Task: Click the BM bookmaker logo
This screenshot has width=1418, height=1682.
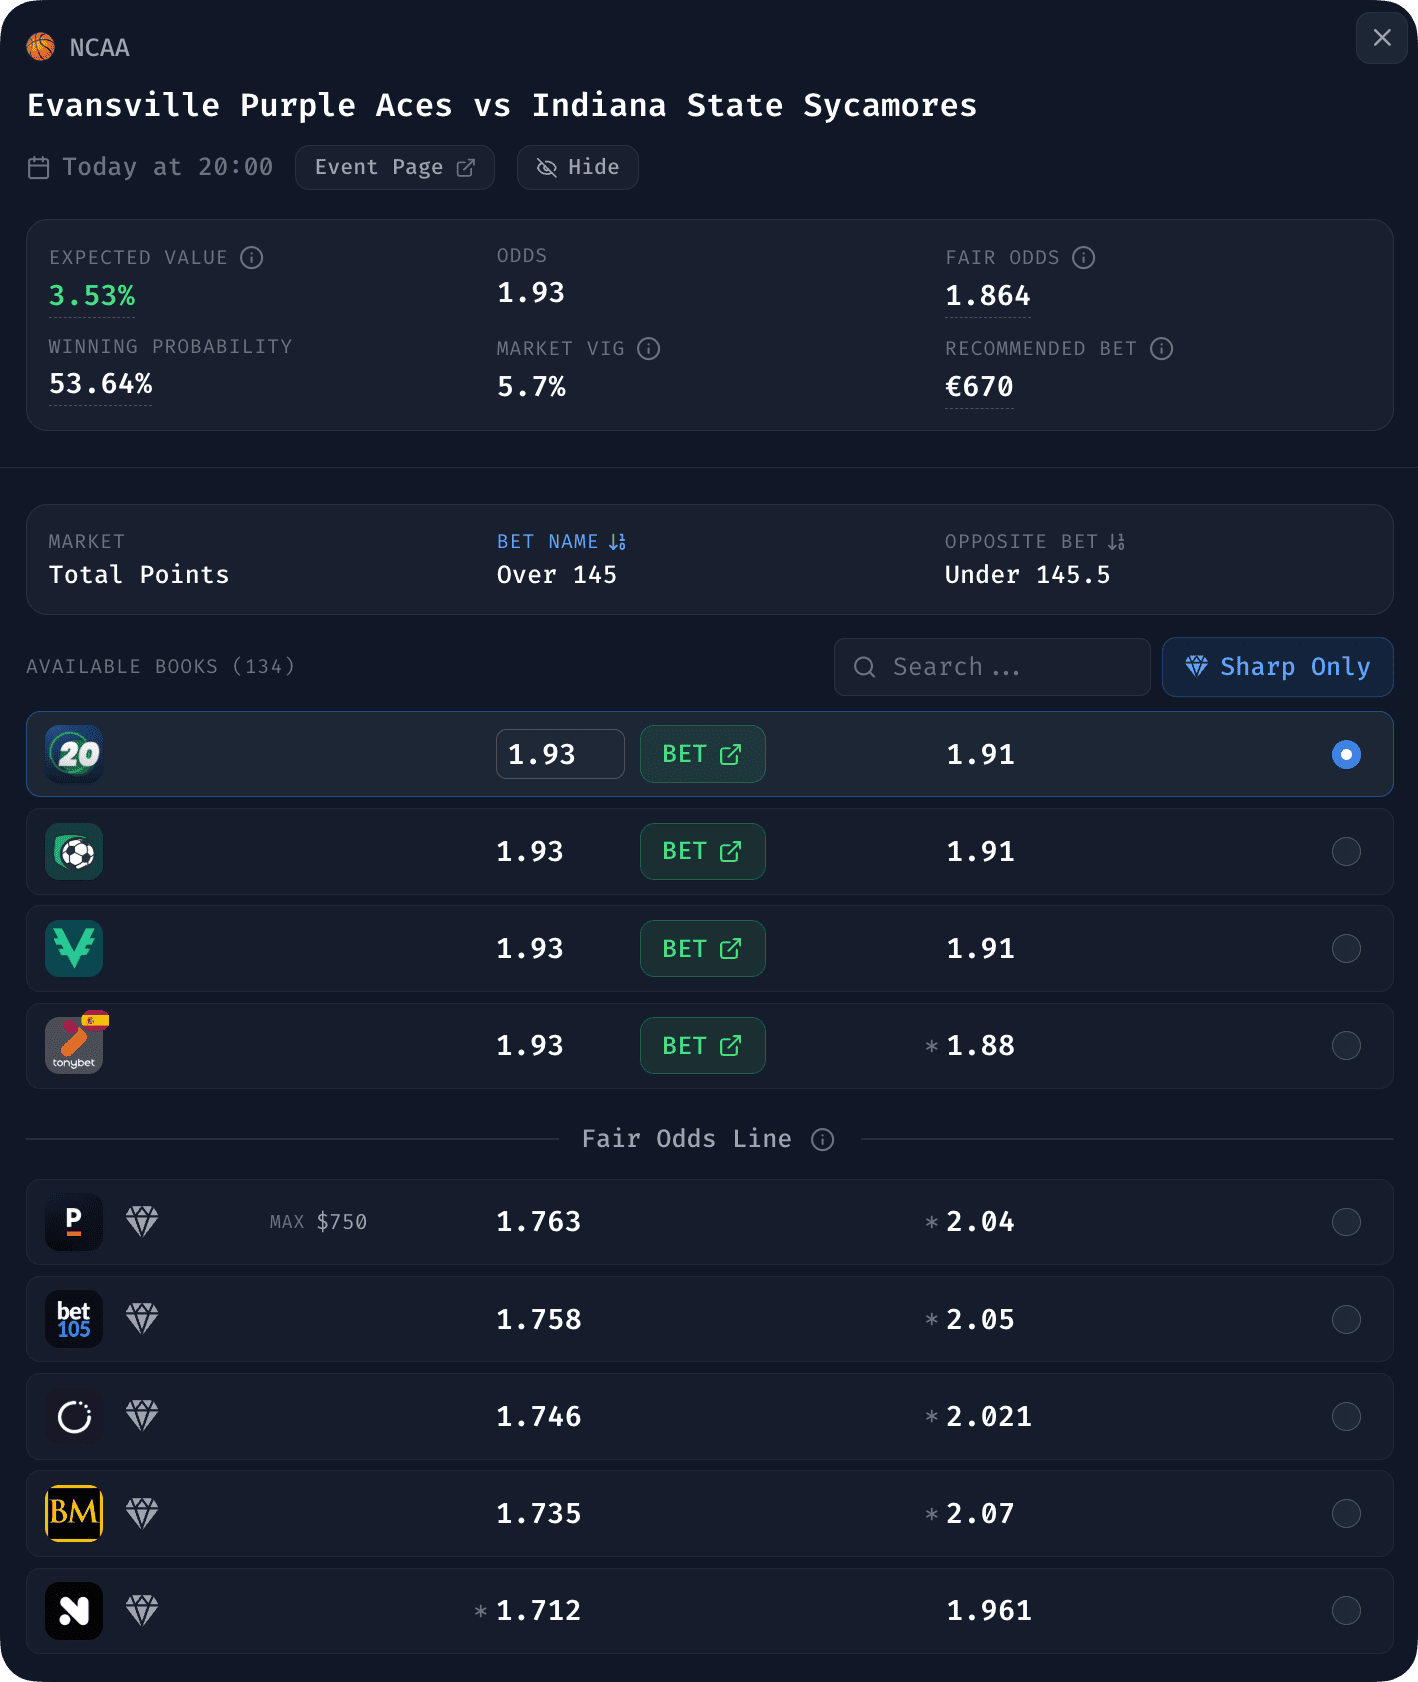Action: 74,1513
